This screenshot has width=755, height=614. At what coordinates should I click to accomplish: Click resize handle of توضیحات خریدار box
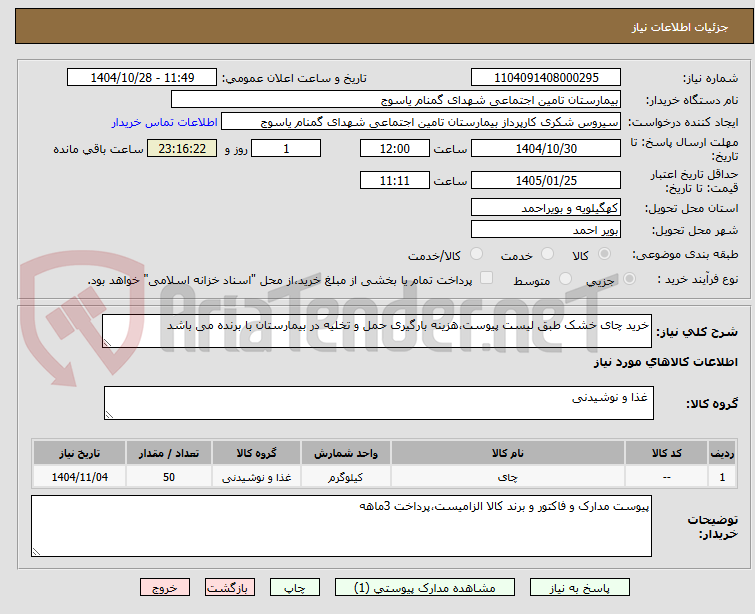(x=37, y=551)
